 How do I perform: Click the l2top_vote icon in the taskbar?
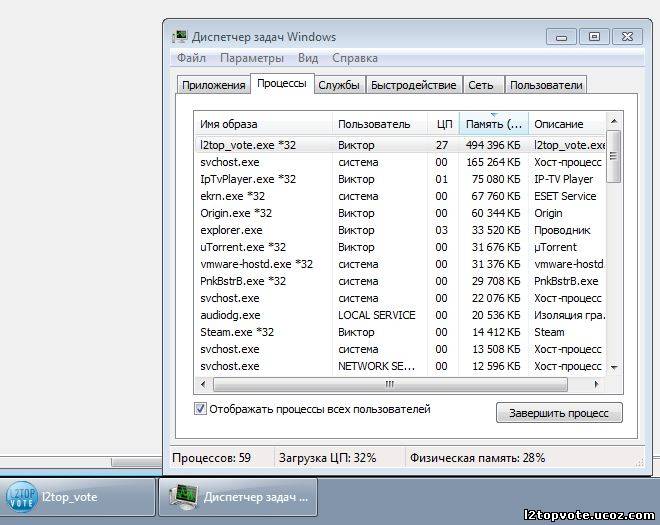(21, 496)
